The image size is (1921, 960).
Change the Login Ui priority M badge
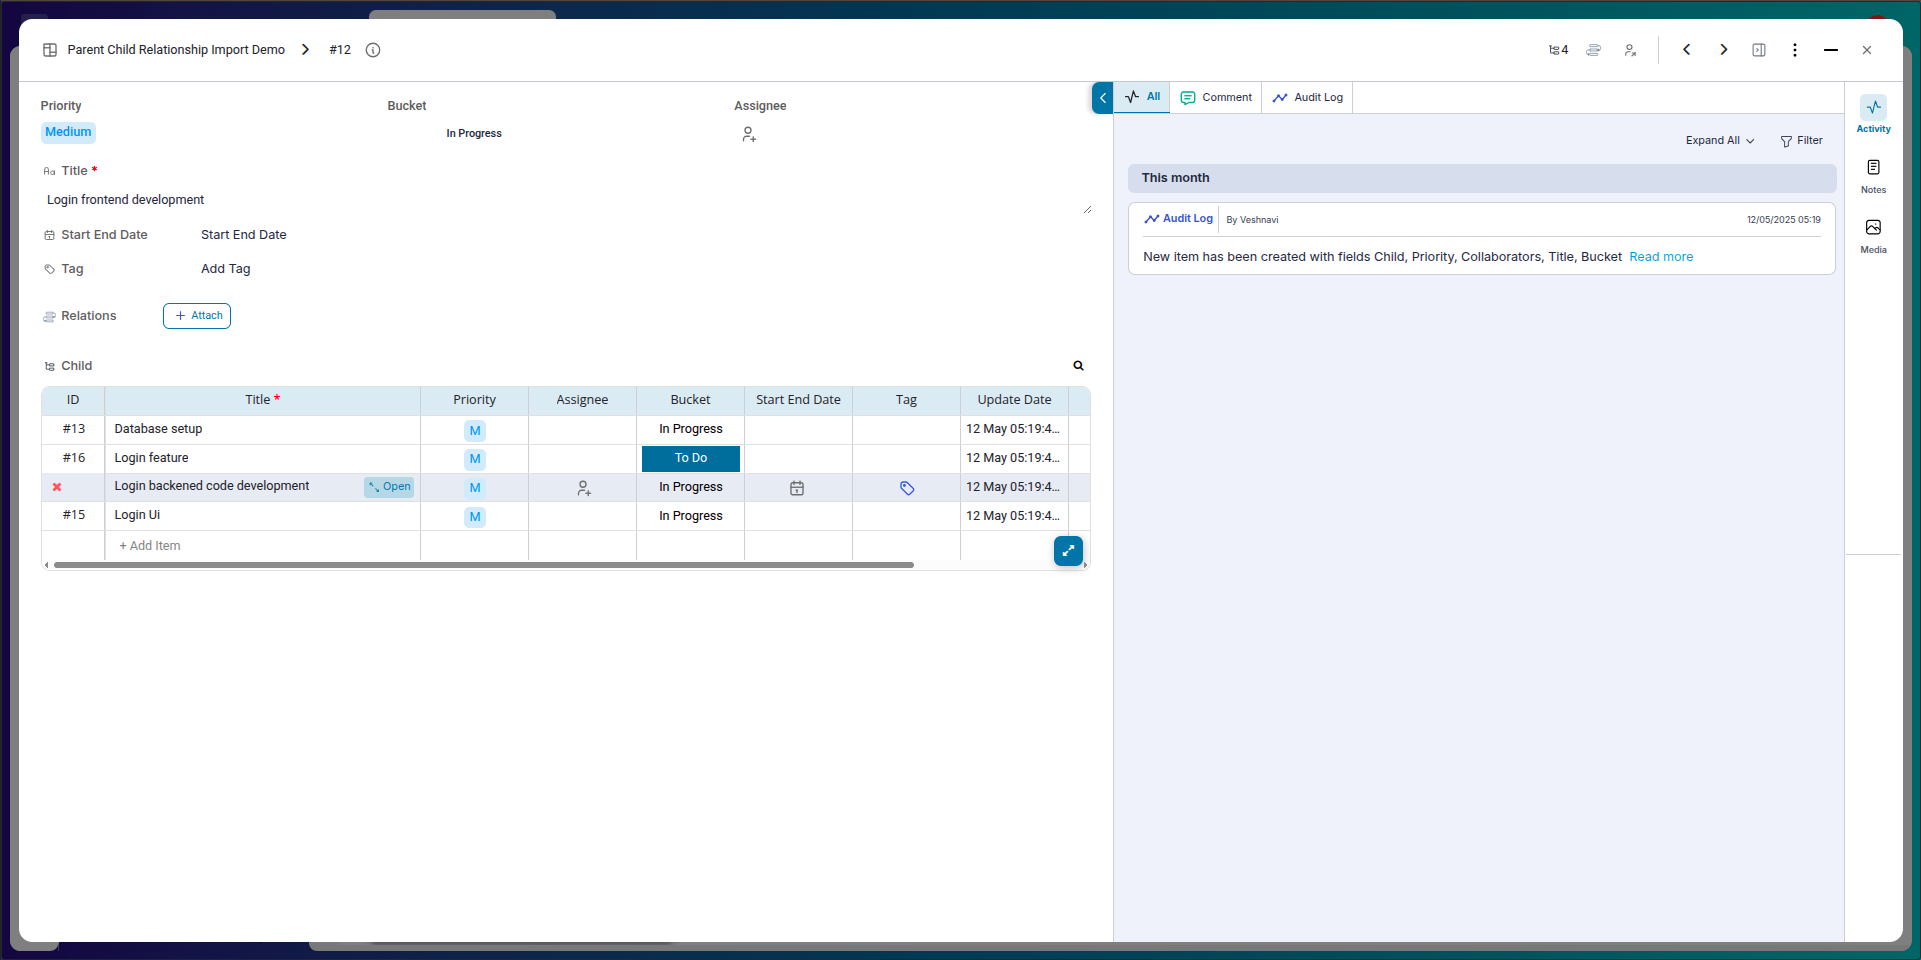[x=475, y=518]
